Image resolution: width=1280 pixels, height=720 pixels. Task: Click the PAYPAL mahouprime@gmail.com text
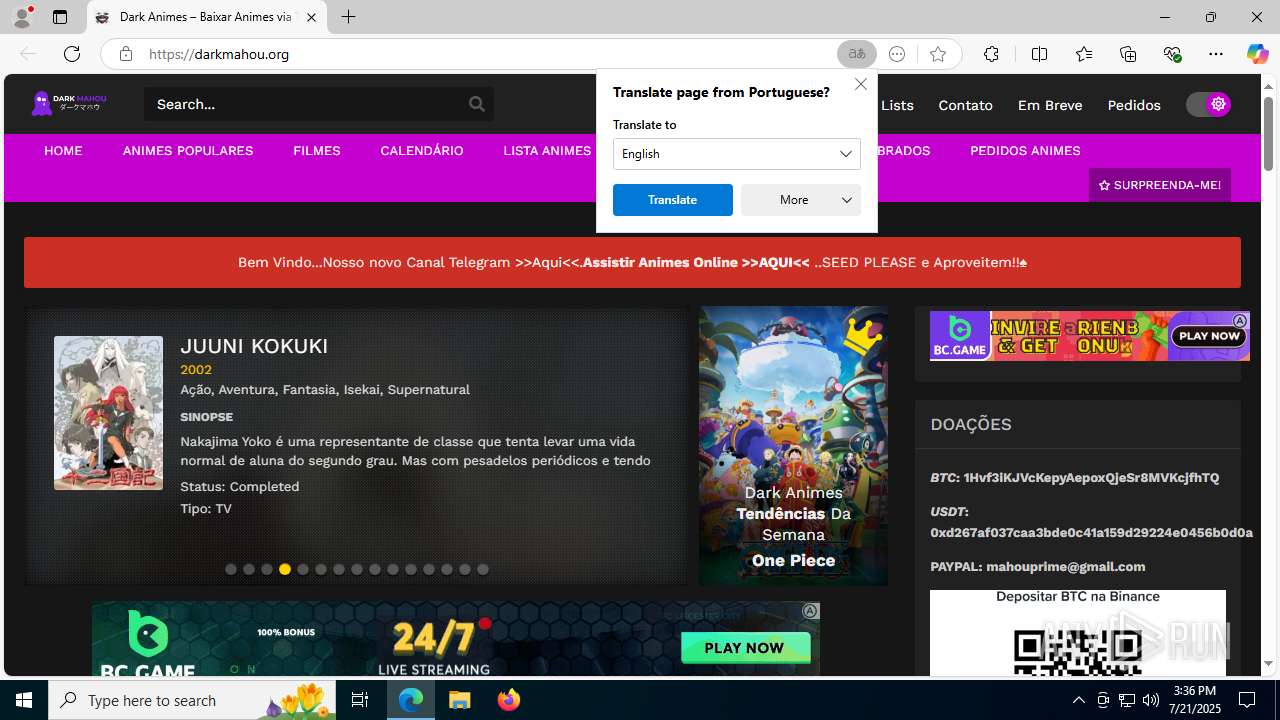1037,566
